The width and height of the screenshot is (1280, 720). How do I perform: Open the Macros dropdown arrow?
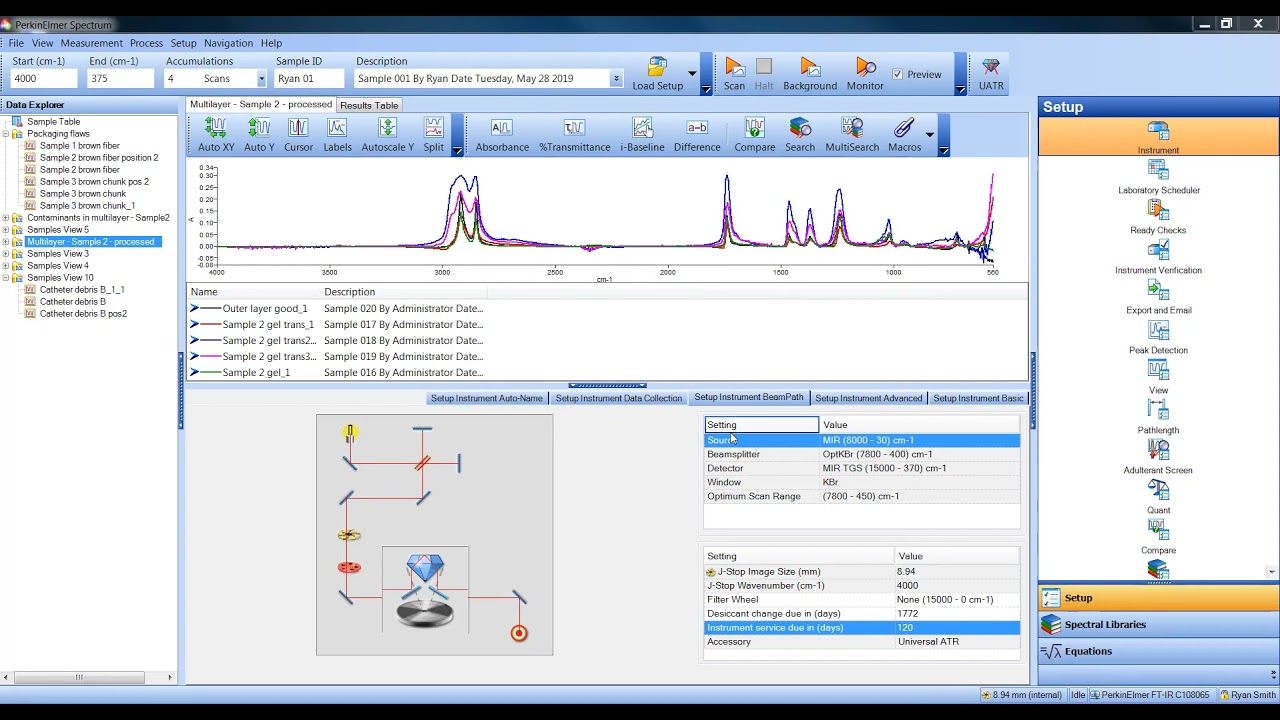click(x=929, y=135)
